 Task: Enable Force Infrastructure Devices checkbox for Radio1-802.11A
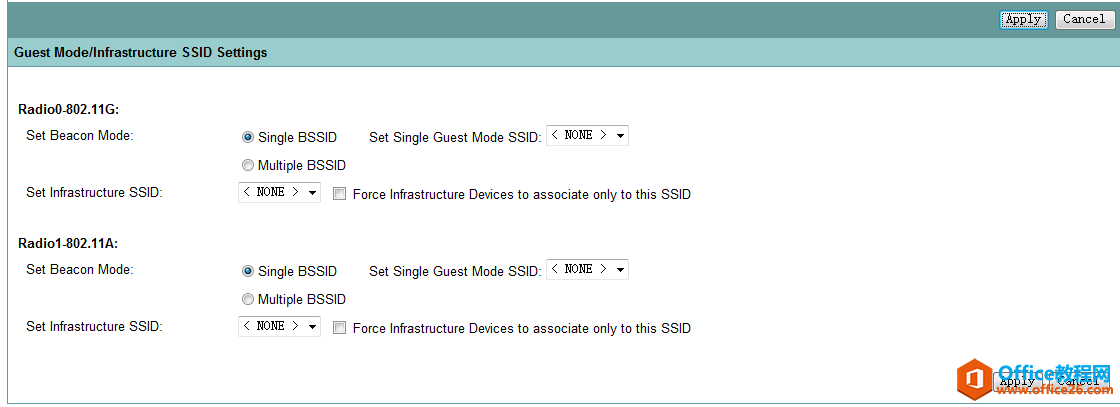(x=340, y=328)
